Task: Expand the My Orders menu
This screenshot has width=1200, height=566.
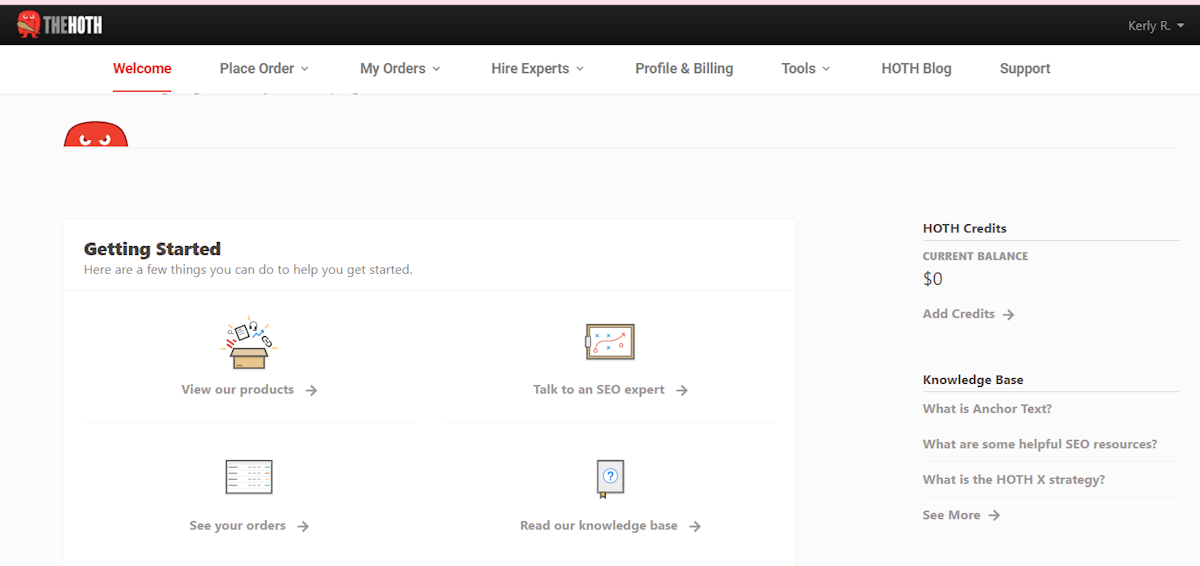Action: pyautogui.click(x=400, y=69)
